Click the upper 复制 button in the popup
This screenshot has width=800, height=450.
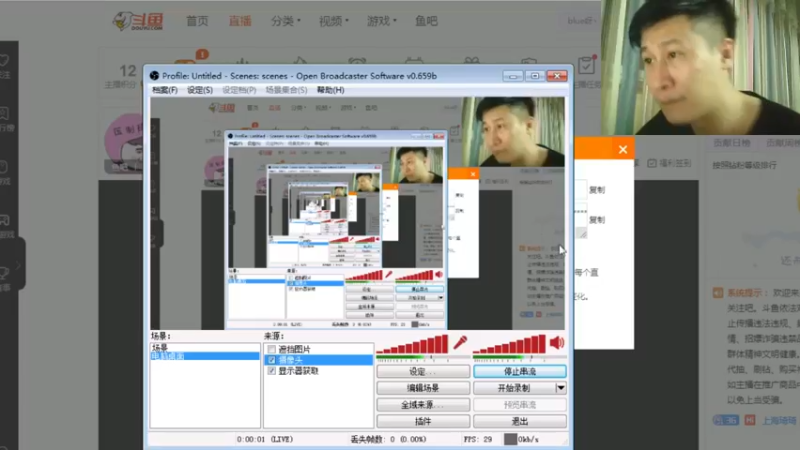click(597, 190)
